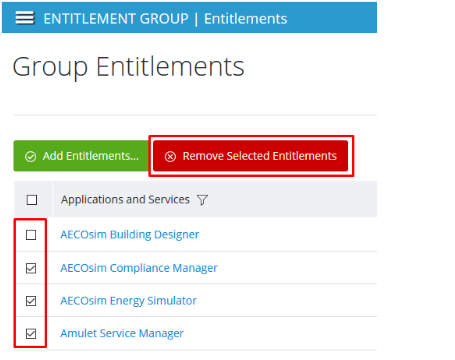This screenshot has height=360, width=455.
Task: Click the blue header bar right of Entitlements
Action: click(x=332, y=18)
